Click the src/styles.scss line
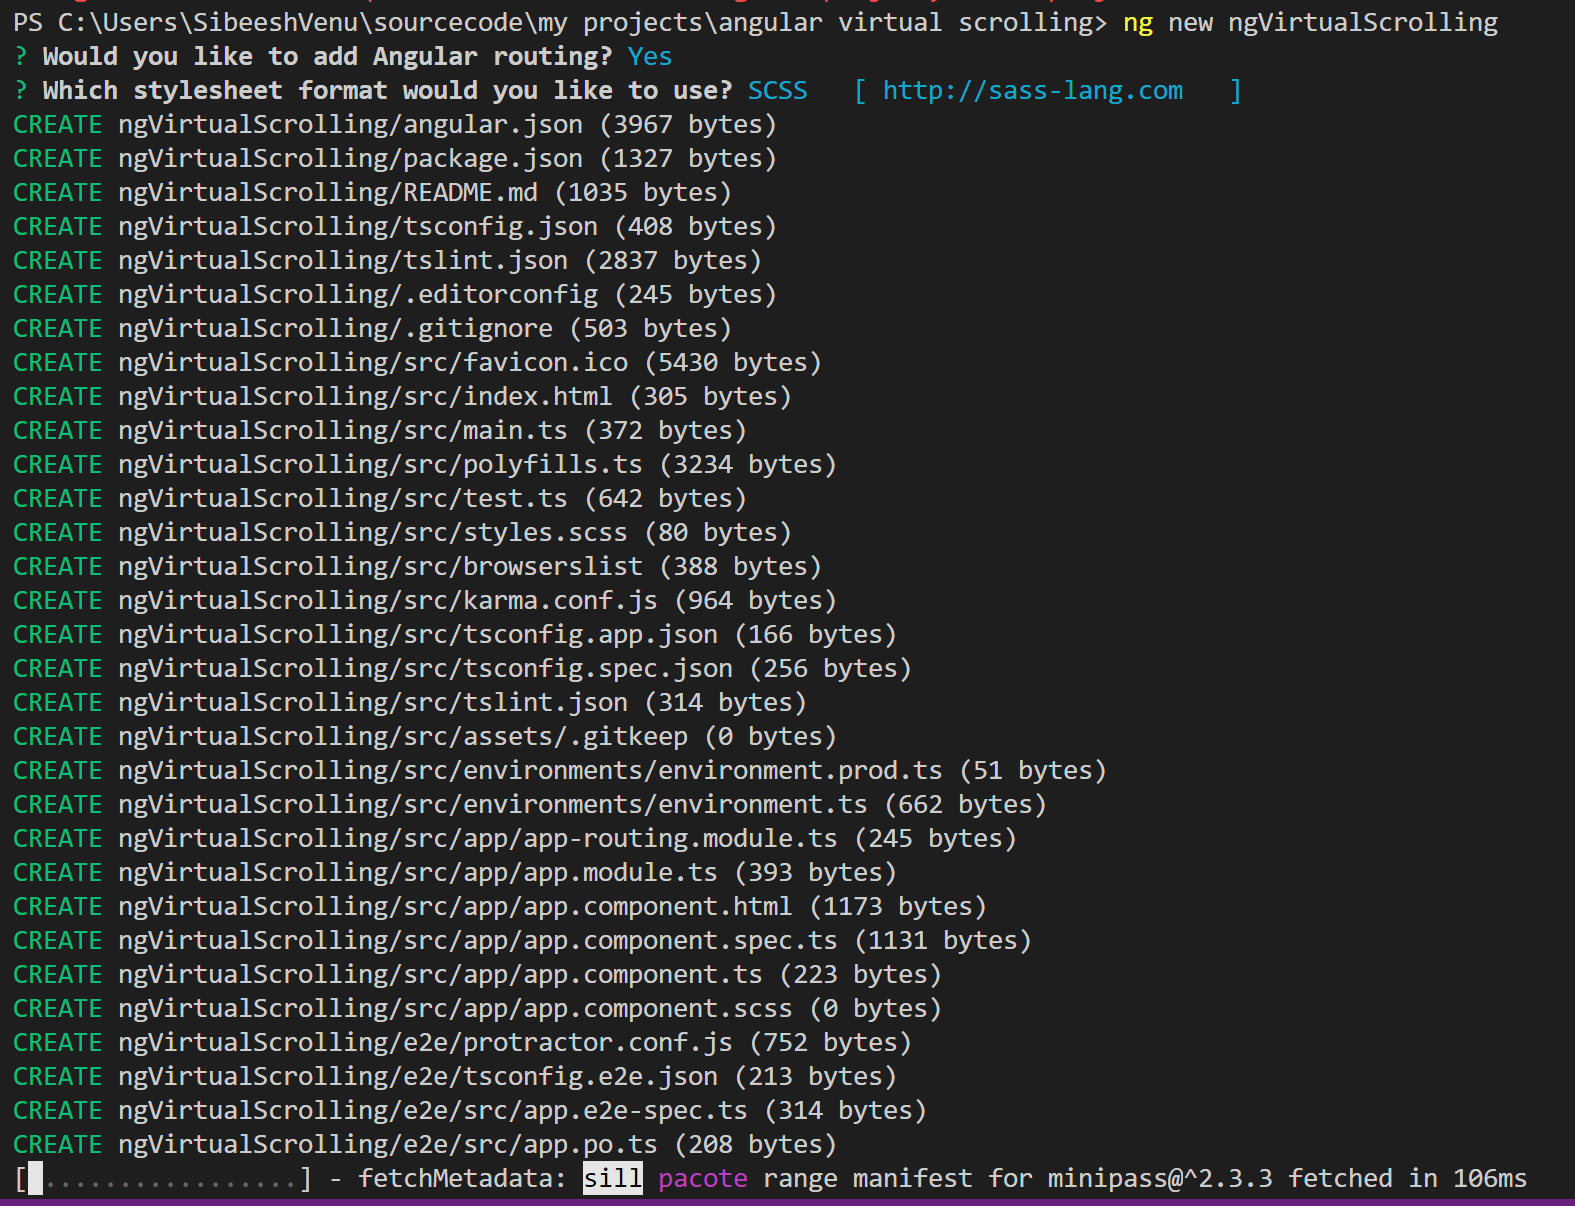This screenshot has height=1206, width=1575. 402,533
